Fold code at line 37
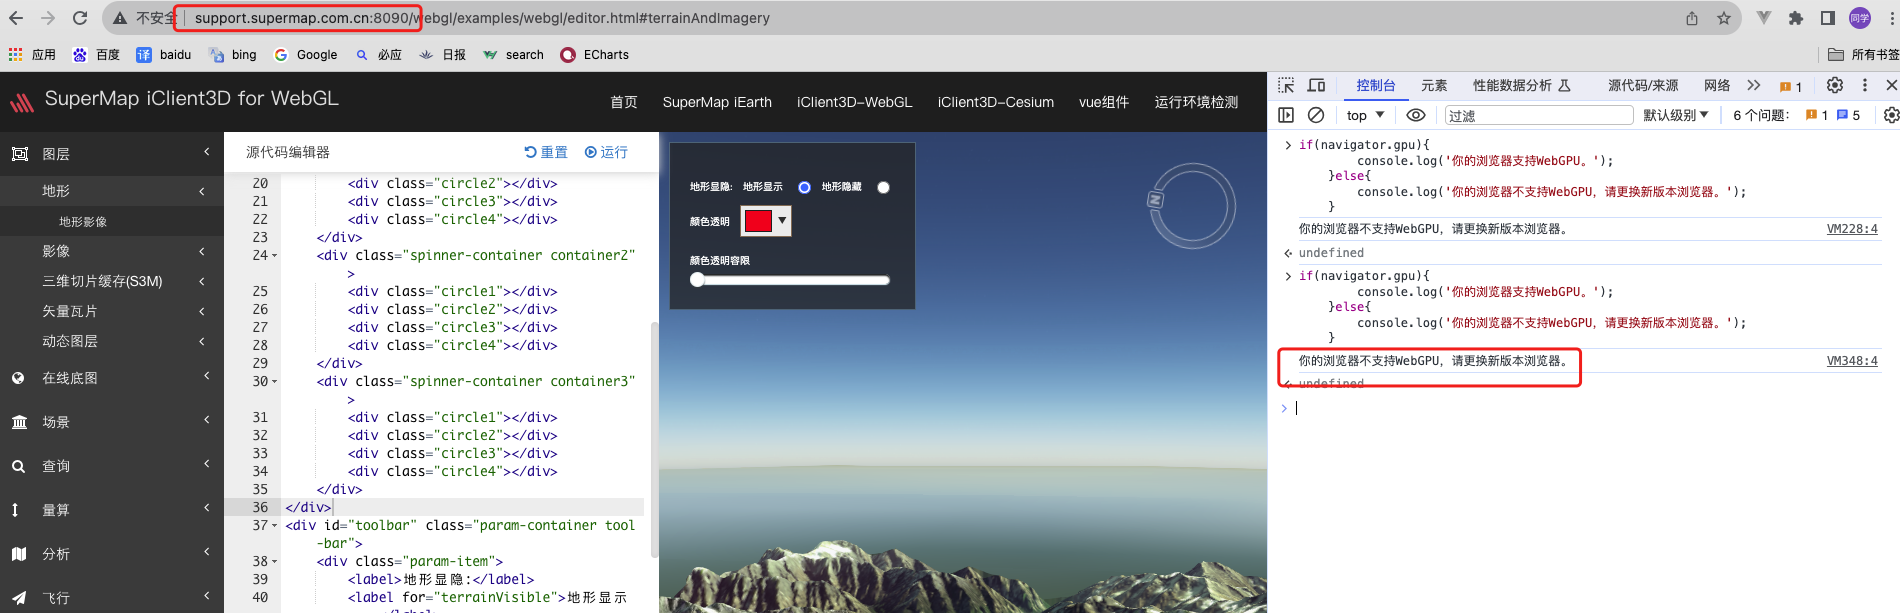Screen dimensions: 1900x613 coord(275,526)
